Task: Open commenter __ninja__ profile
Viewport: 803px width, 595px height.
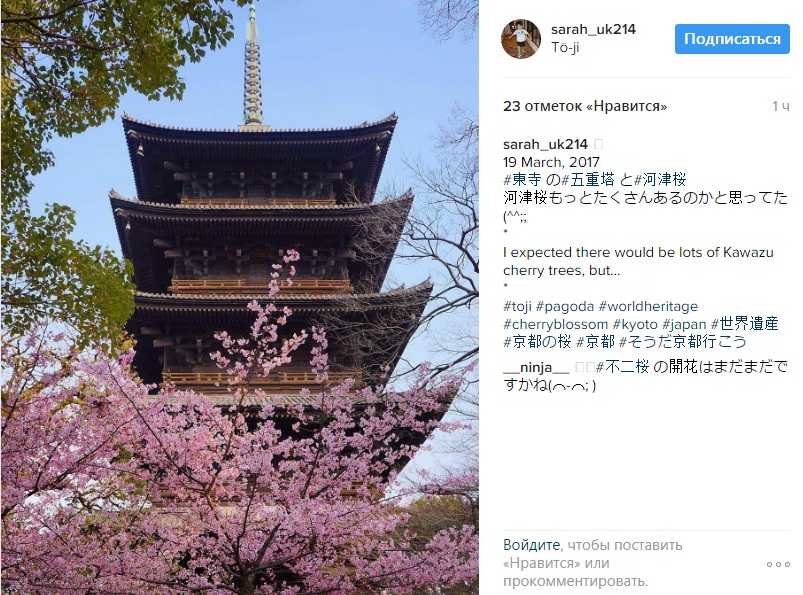Action: tap(536, 367)
